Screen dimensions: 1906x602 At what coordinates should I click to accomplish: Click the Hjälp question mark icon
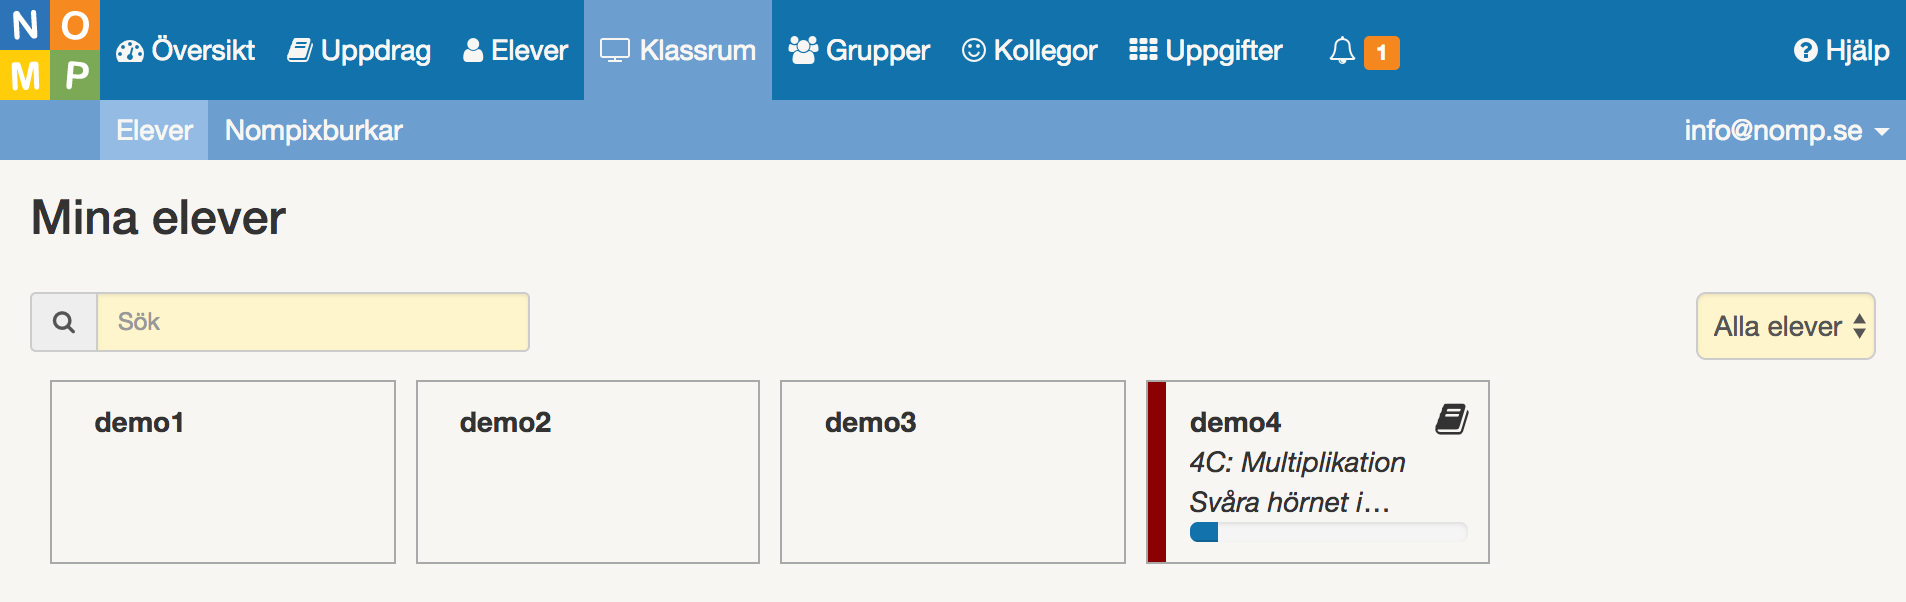tap(1805, 51)
